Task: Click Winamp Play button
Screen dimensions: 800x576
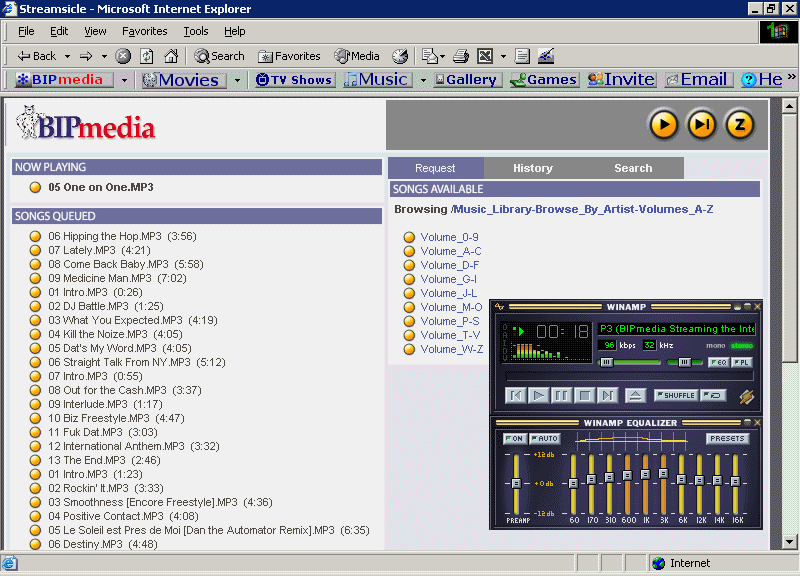Action: [x=538, y=395]
